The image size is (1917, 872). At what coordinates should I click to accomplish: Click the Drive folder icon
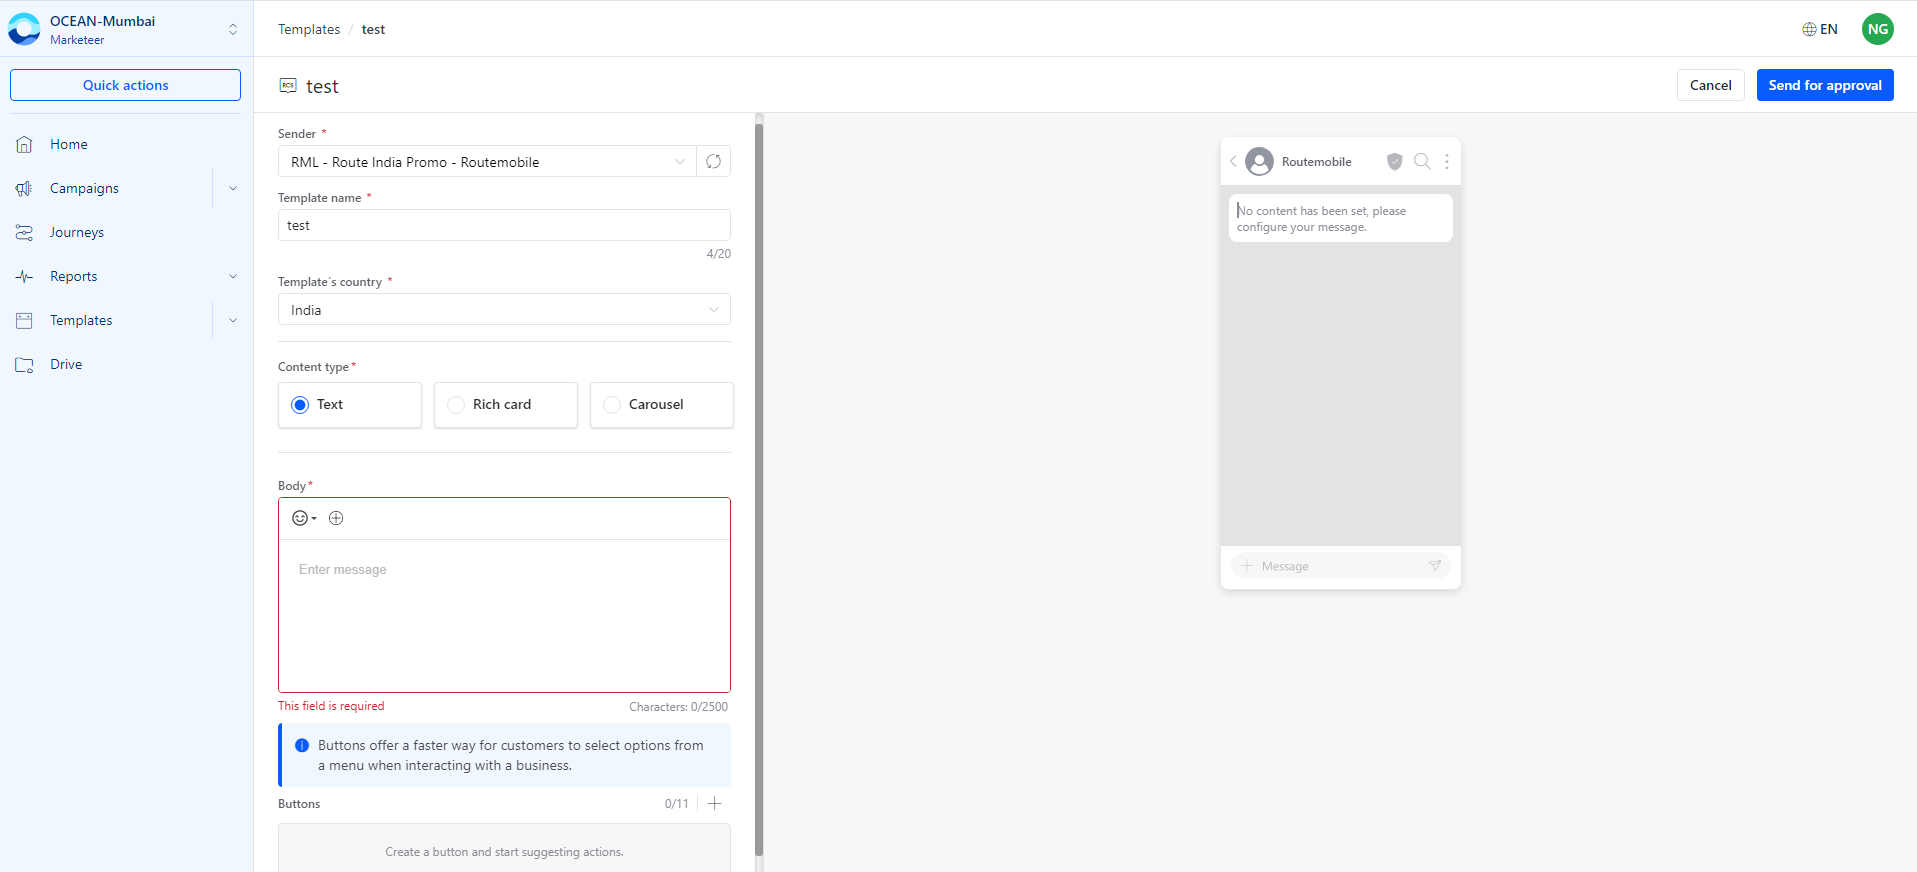[x=24, y=364]
